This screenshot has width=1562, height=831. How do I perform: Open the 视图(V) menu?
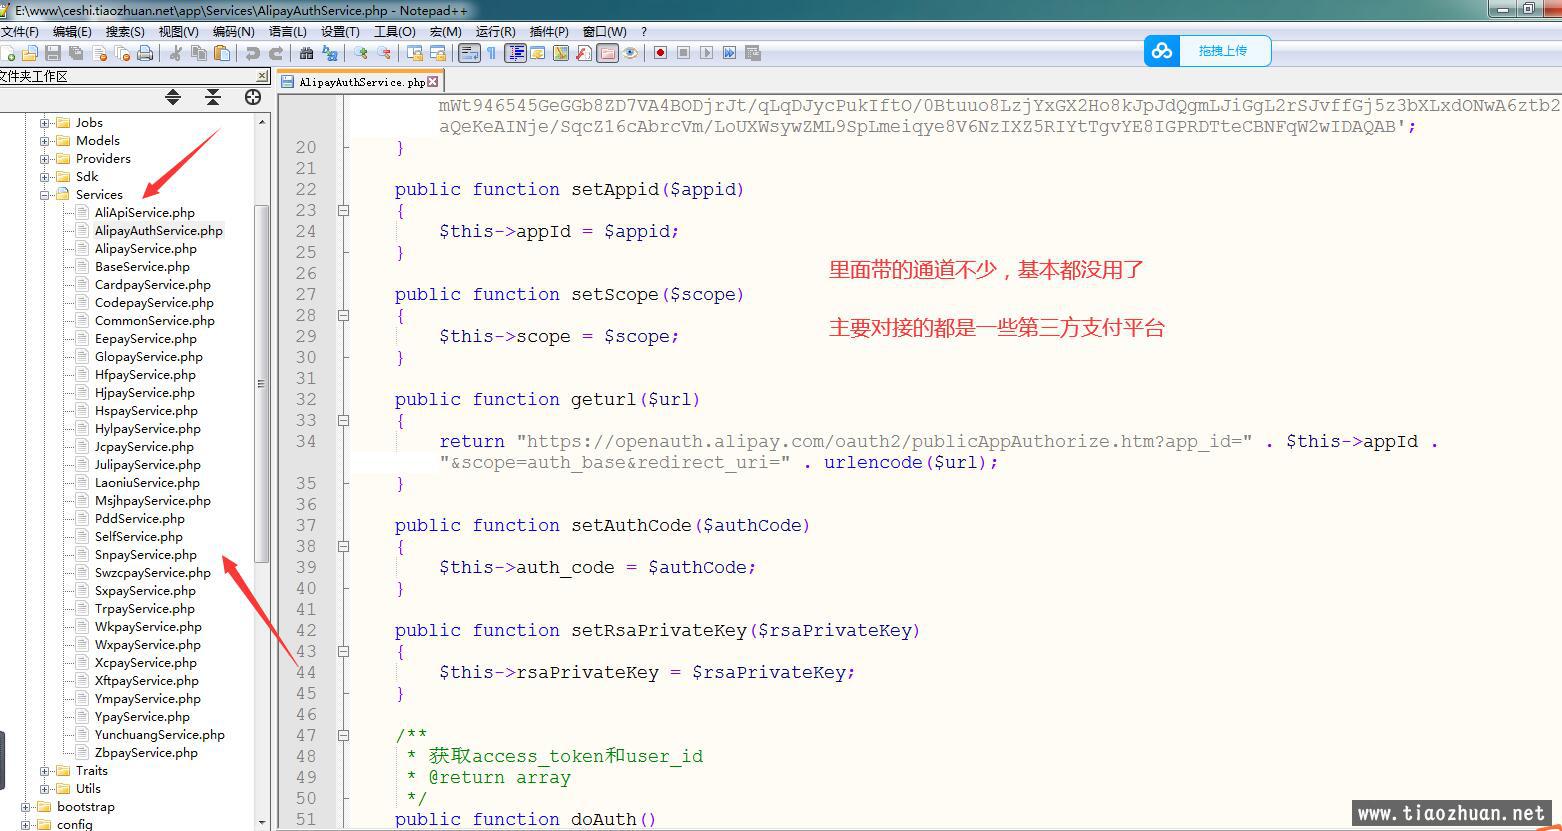point(179,32)
